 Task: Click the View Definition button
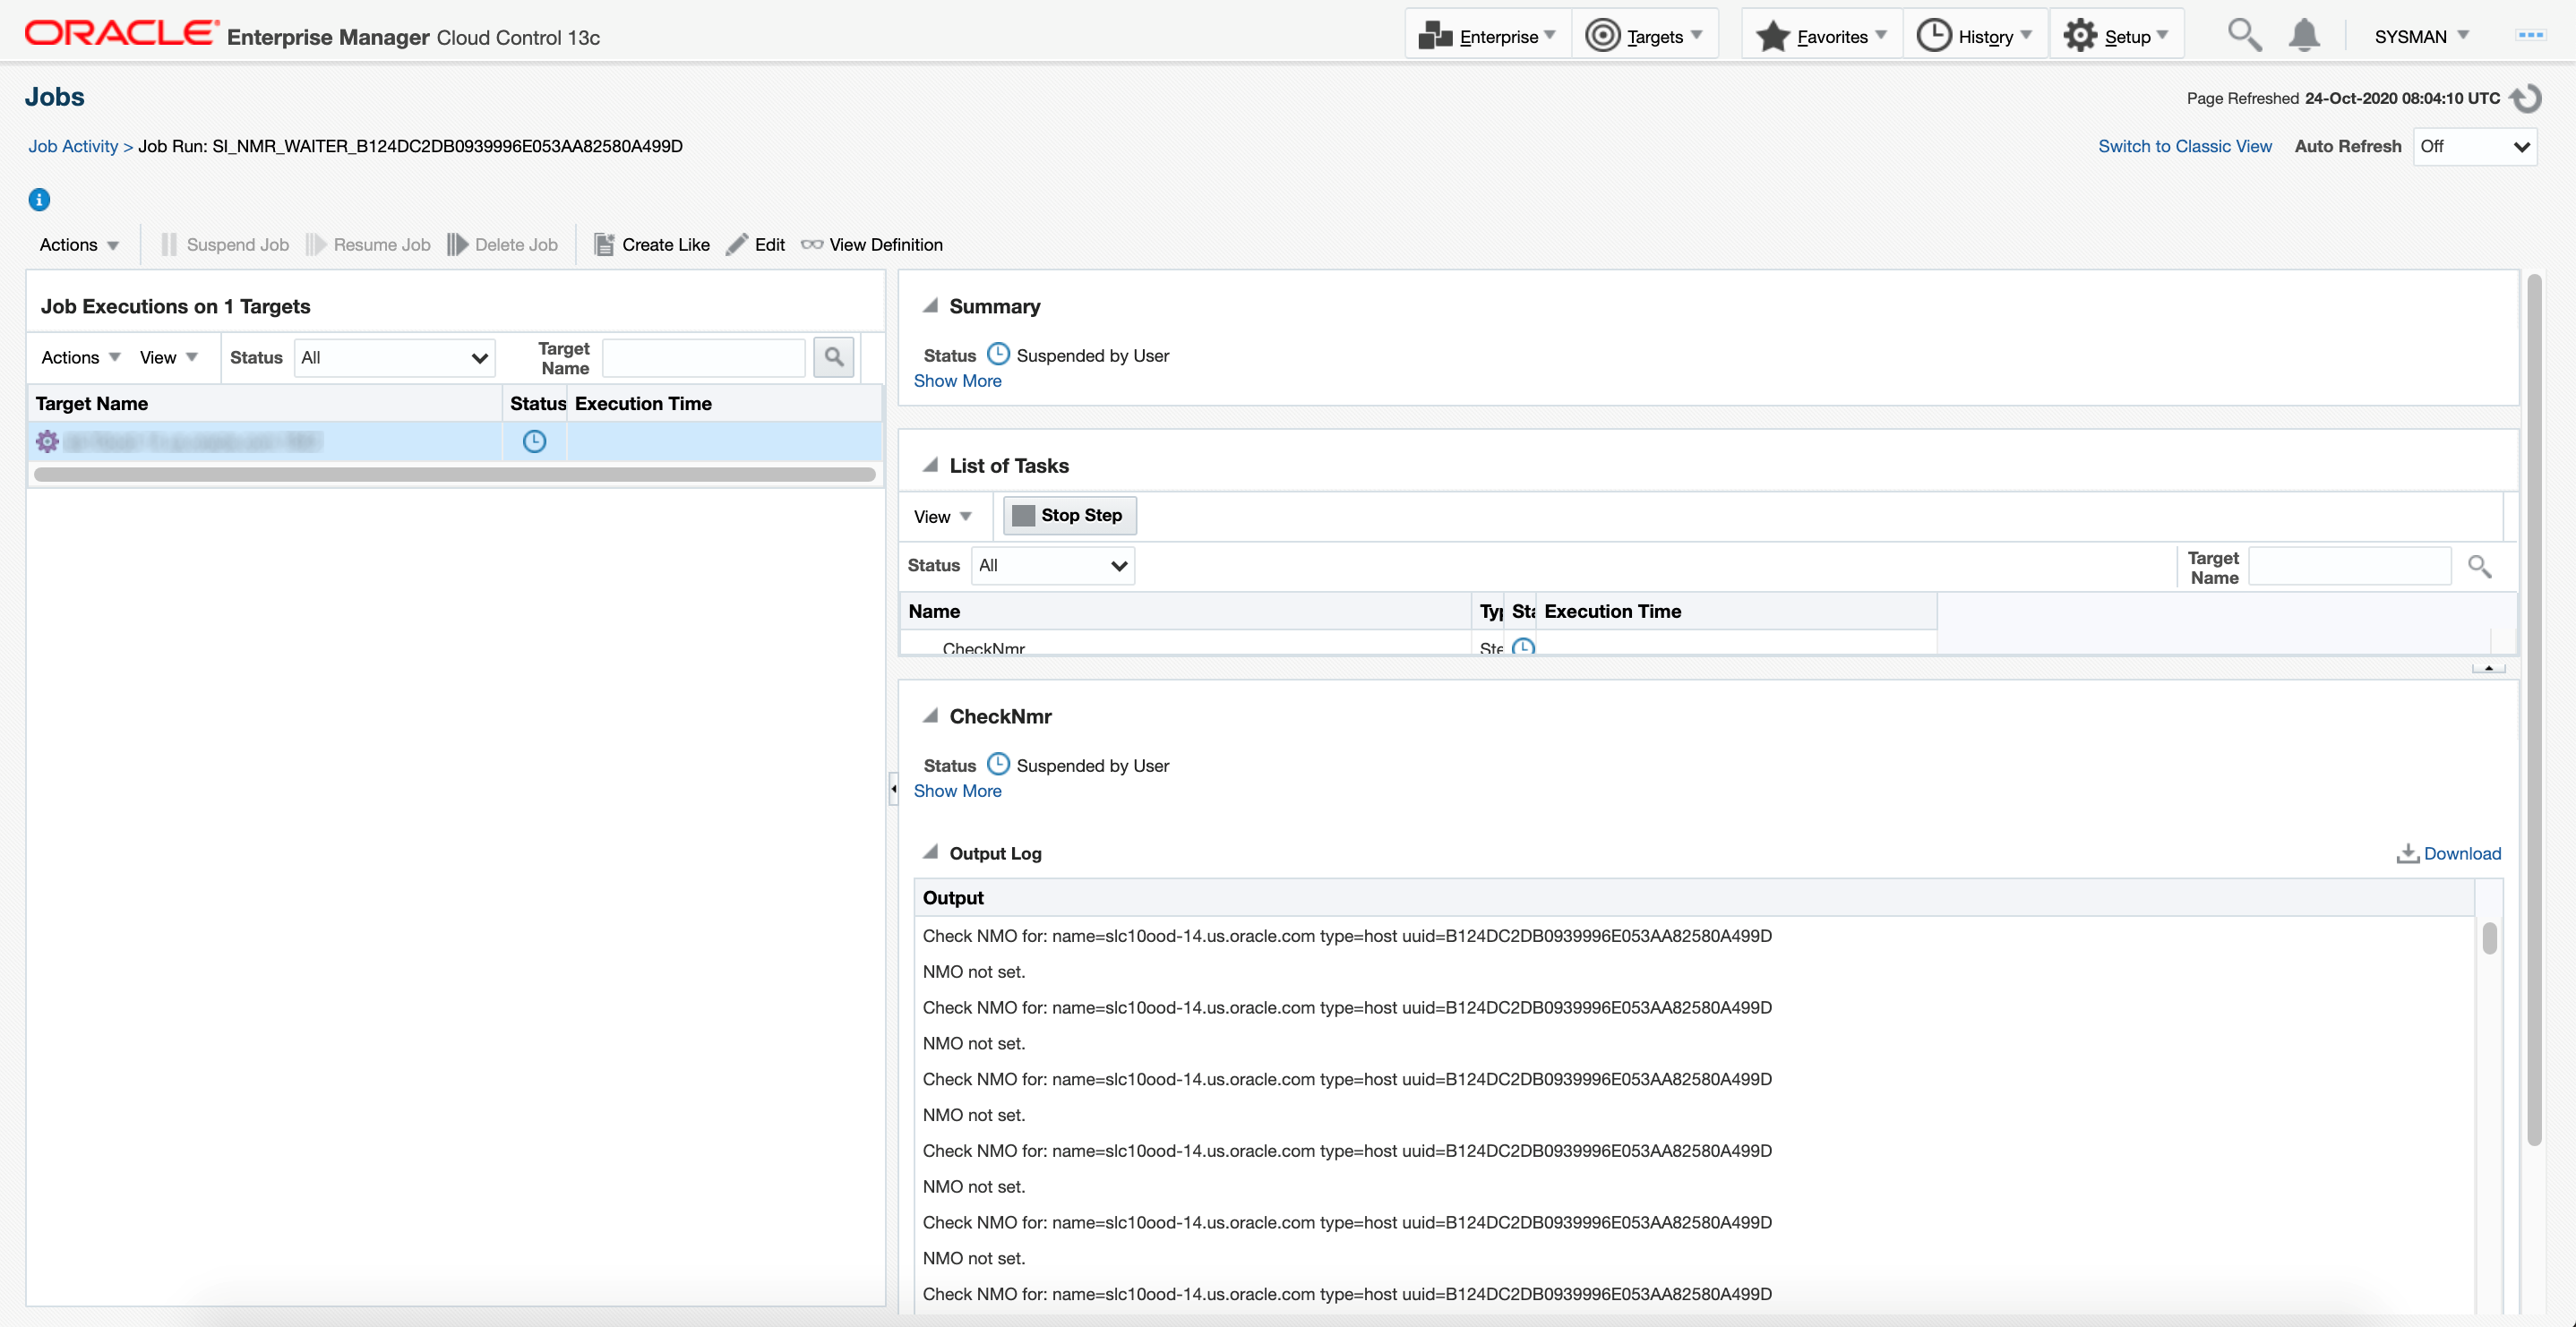(872, 245)
